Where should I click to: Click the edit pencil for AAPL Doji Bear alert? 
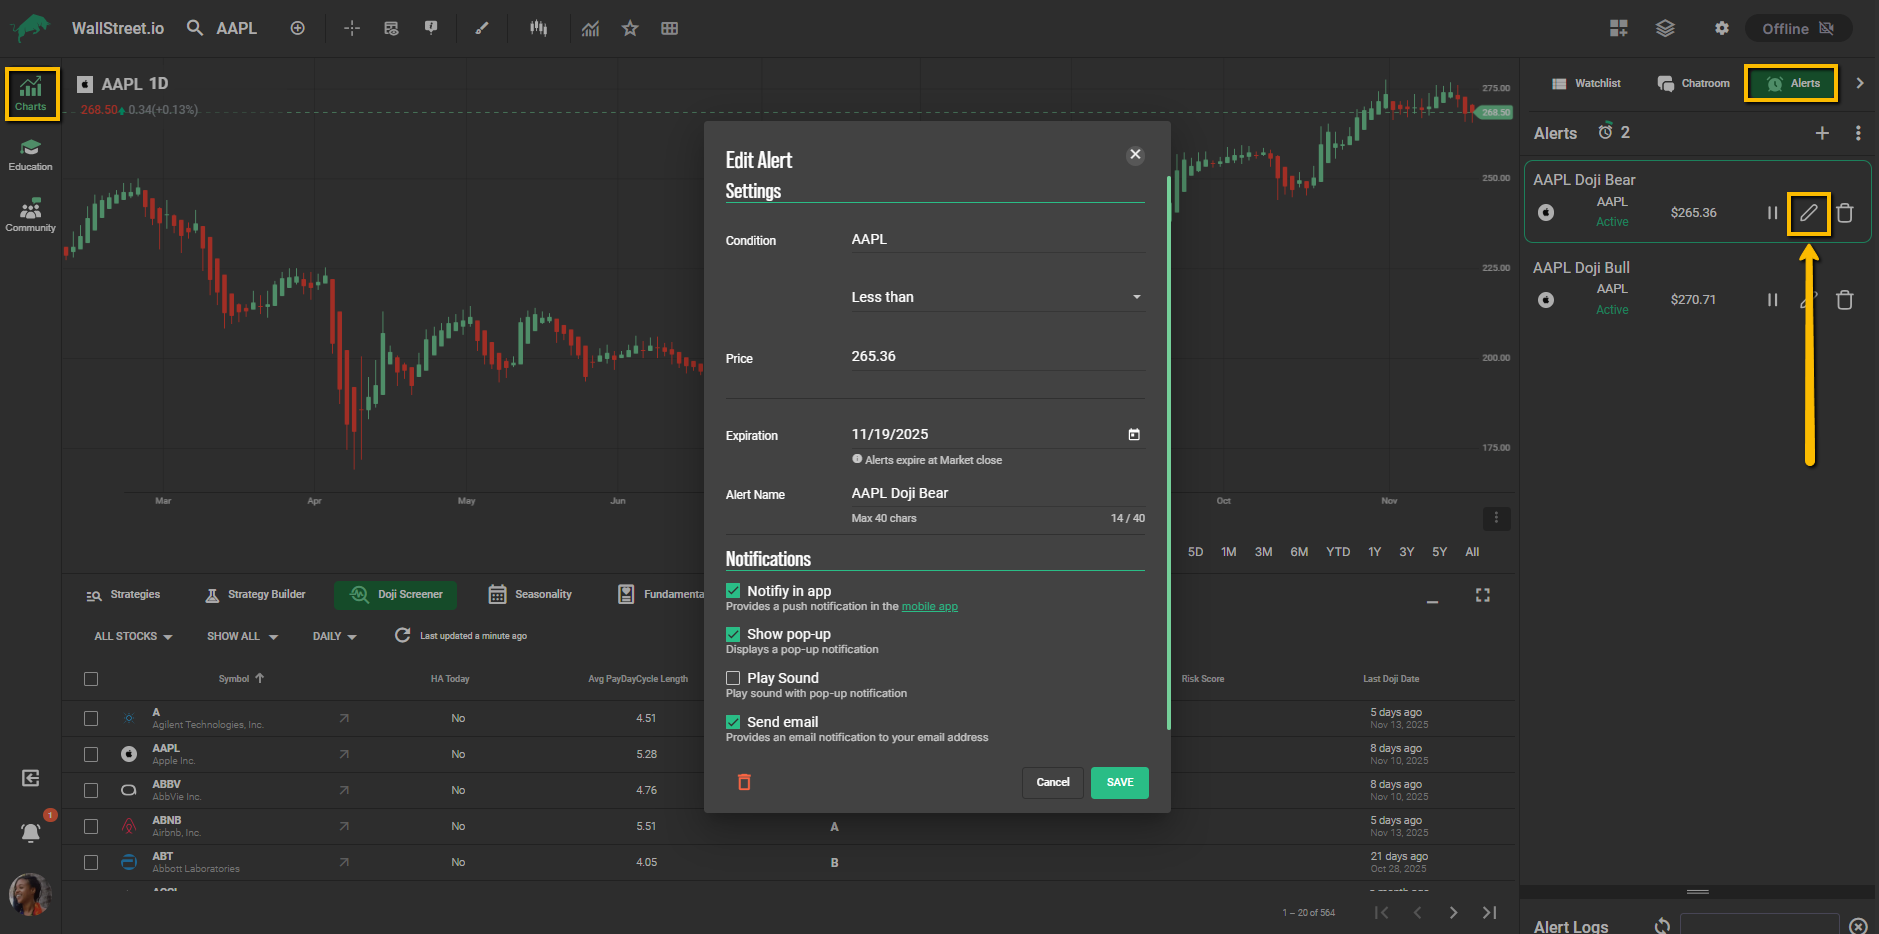click(x=1808, y=213)
